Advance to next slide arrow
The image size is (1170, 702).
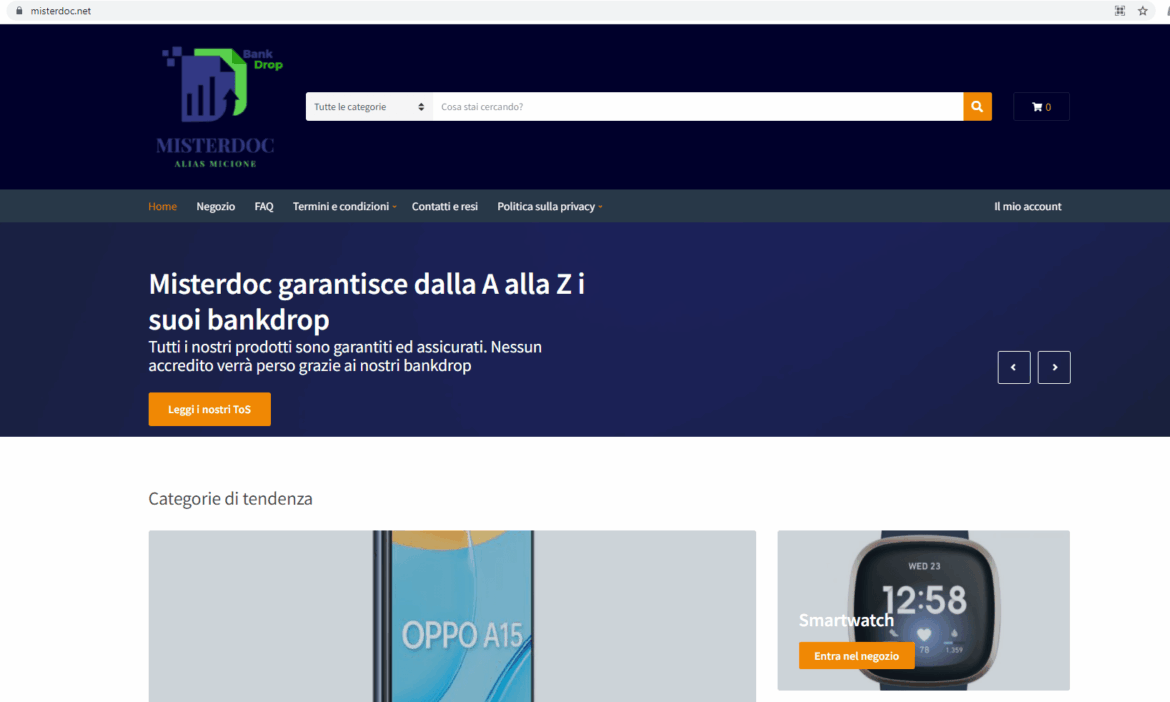point(1054,367)
